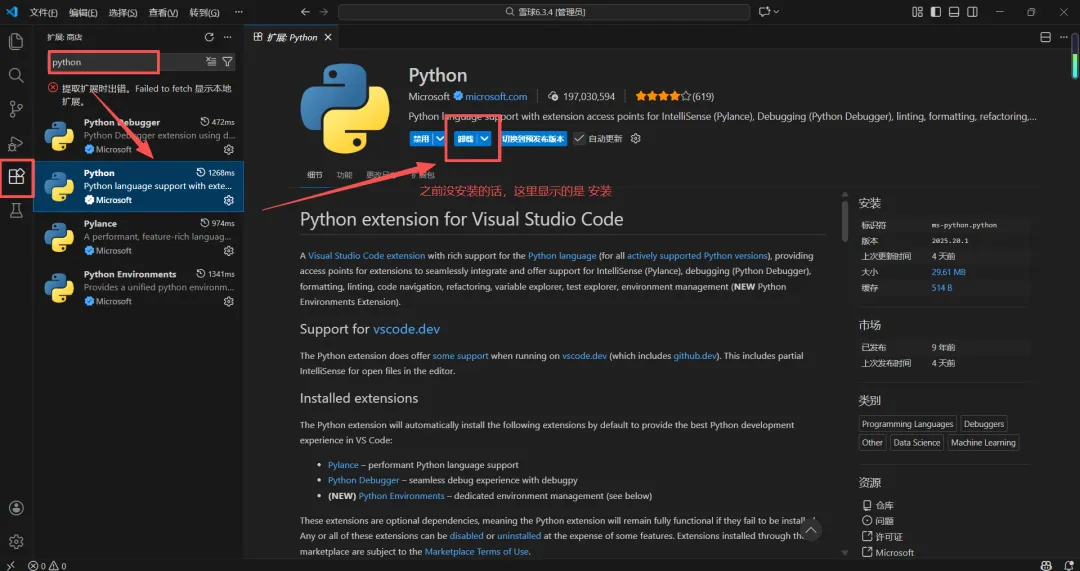The width and height of the screenshot is (1080, 571).
Task: Open gear menu for Python extension row
Action: (x=229, y=200)
